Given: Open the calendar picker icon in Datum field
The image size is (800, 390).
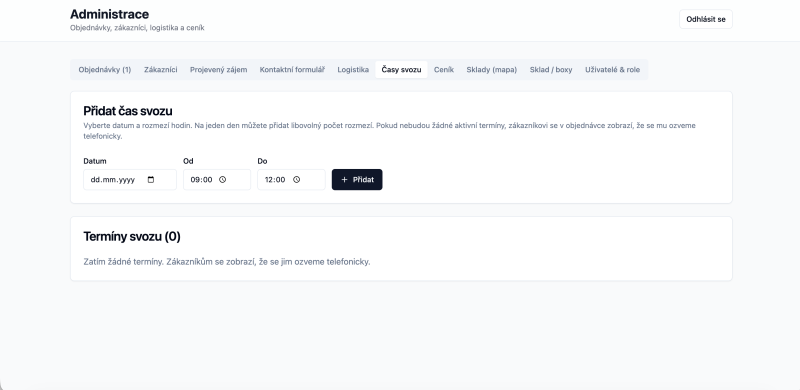Looking at the screenshot, I should tap(151, 180).
